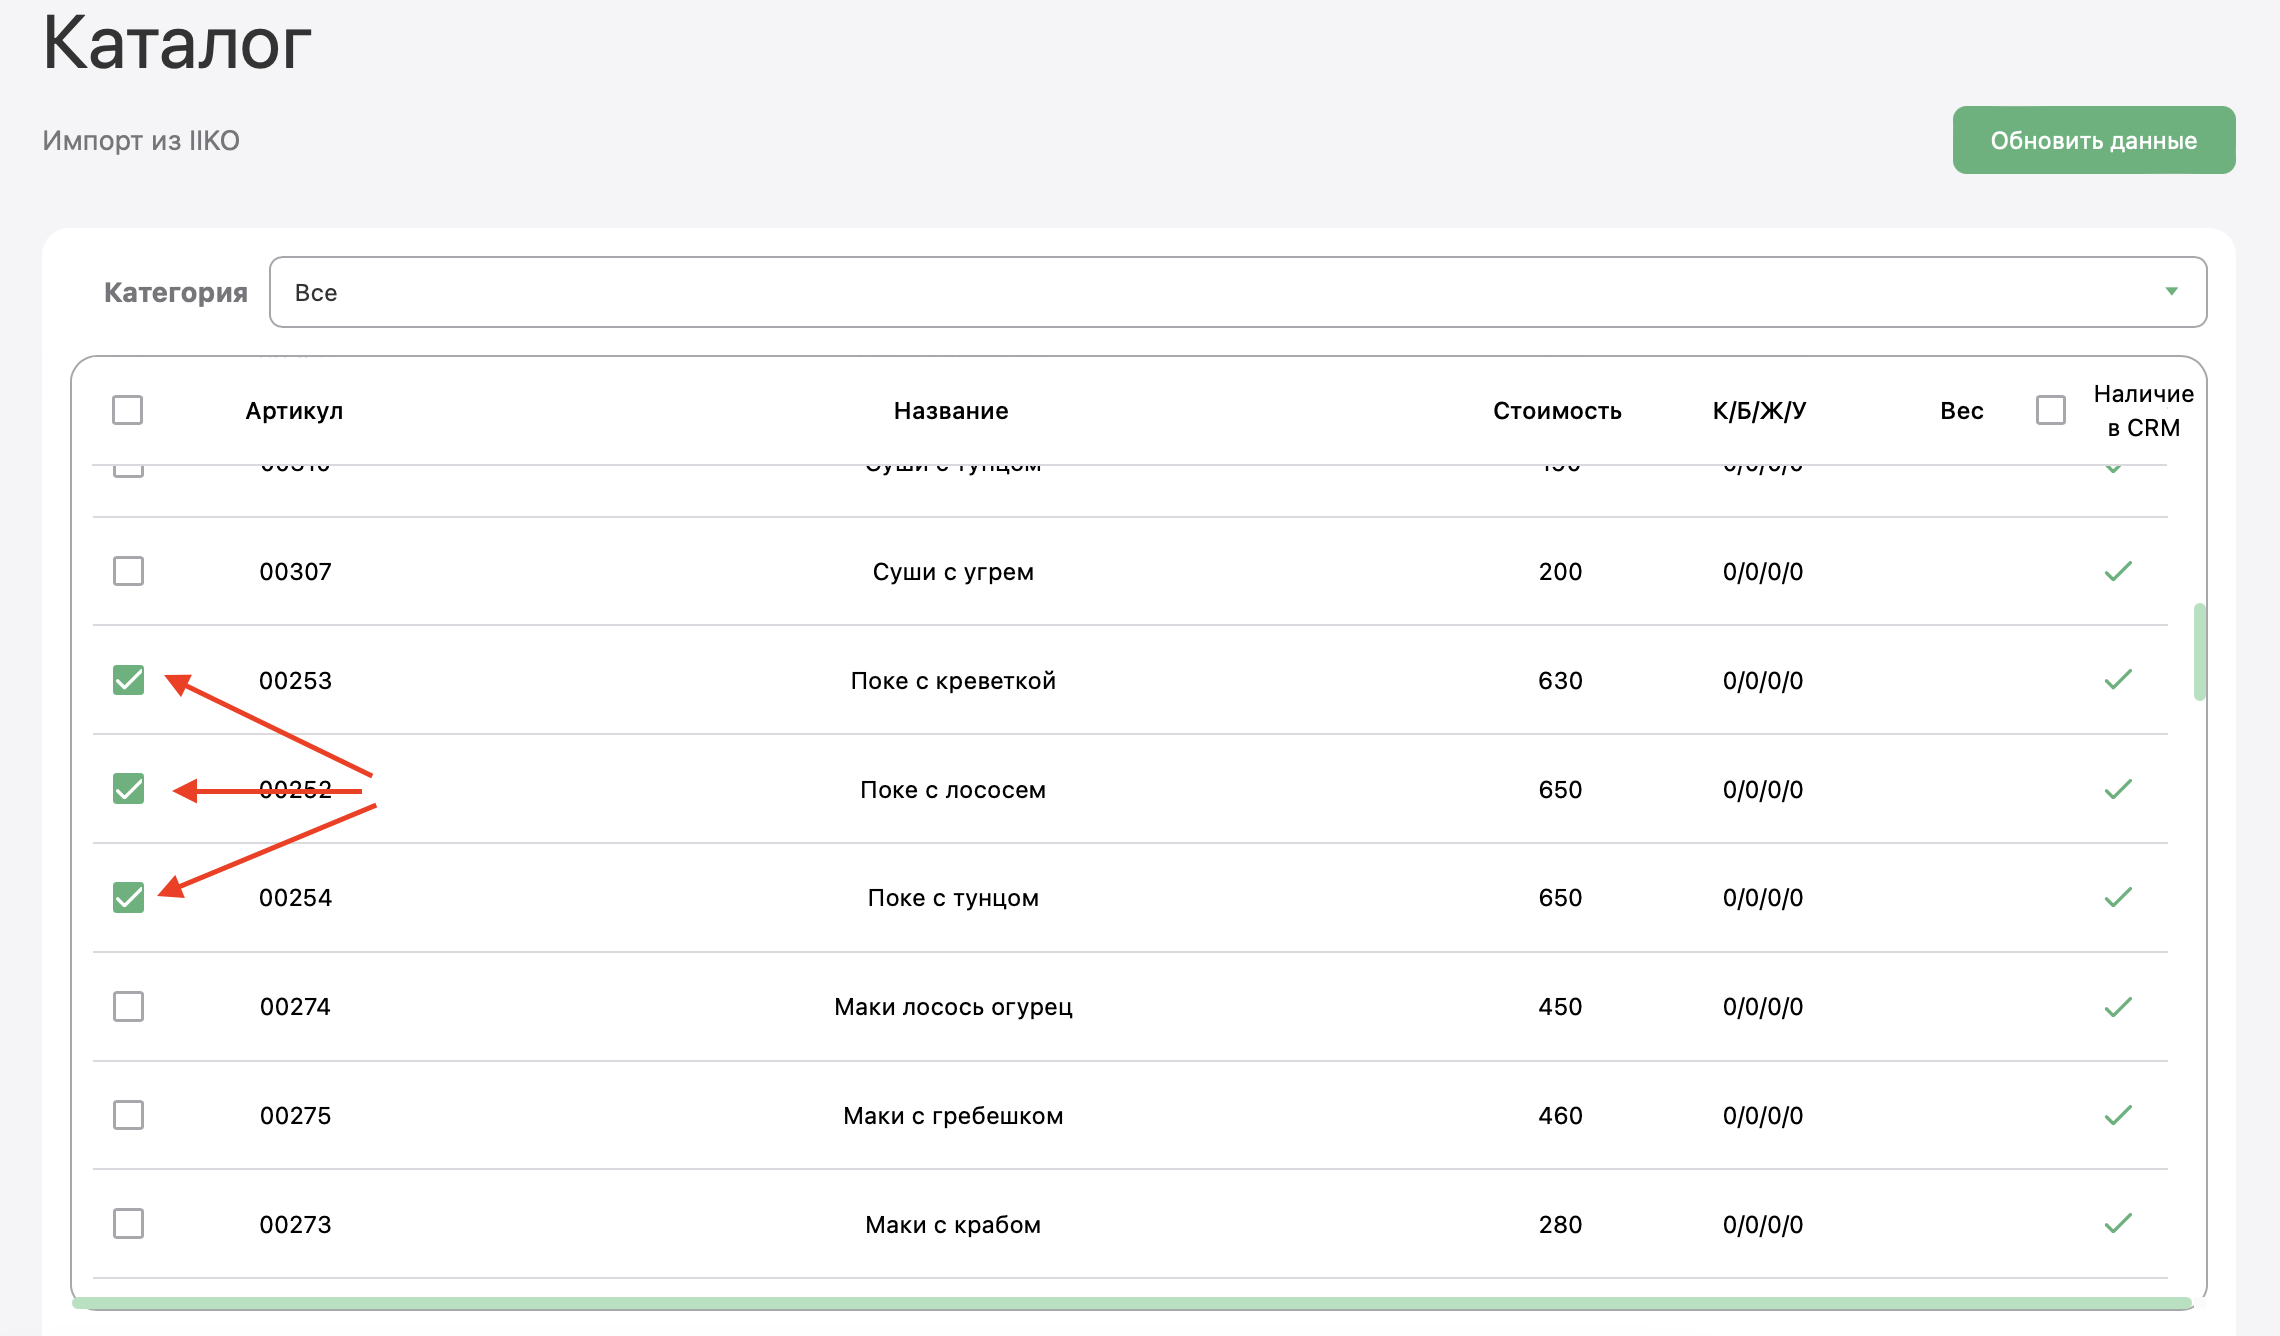Screen dimensions: 2280x1336
Task: Check the Суши с угрем row checkbox
Action: tap(128, 571)
